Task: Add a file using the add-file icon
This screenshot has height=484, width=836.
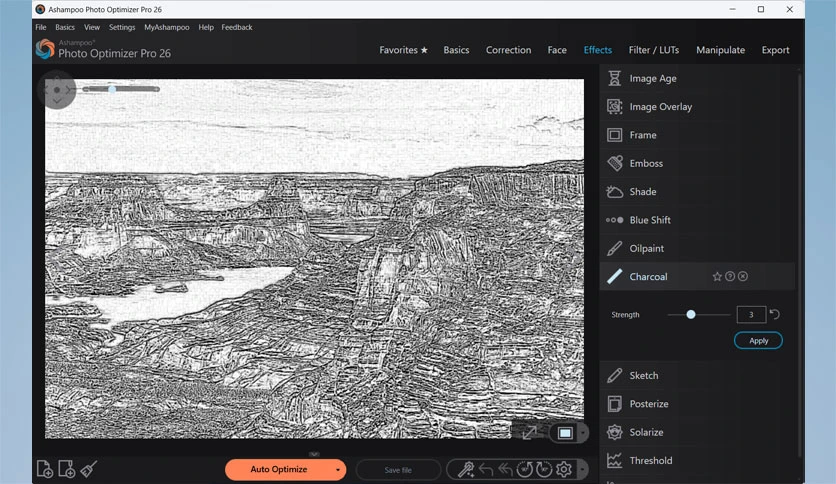Action: coord(44,469)
